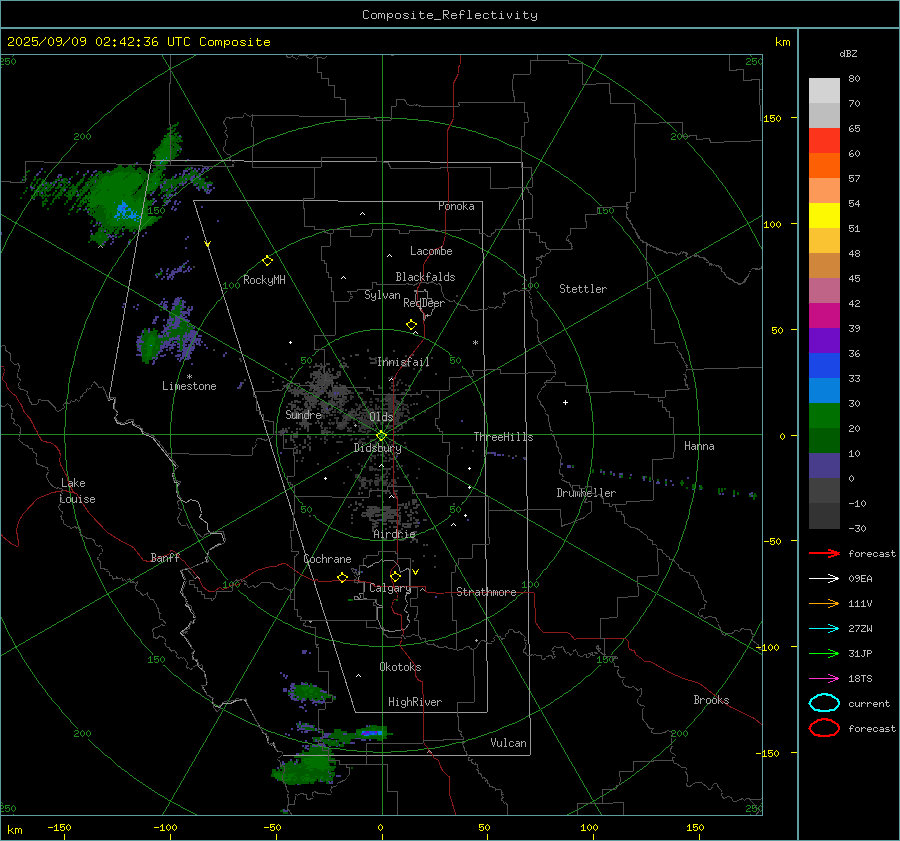
Task: Click the Sylvan label on the map
Action: [382, 295]
